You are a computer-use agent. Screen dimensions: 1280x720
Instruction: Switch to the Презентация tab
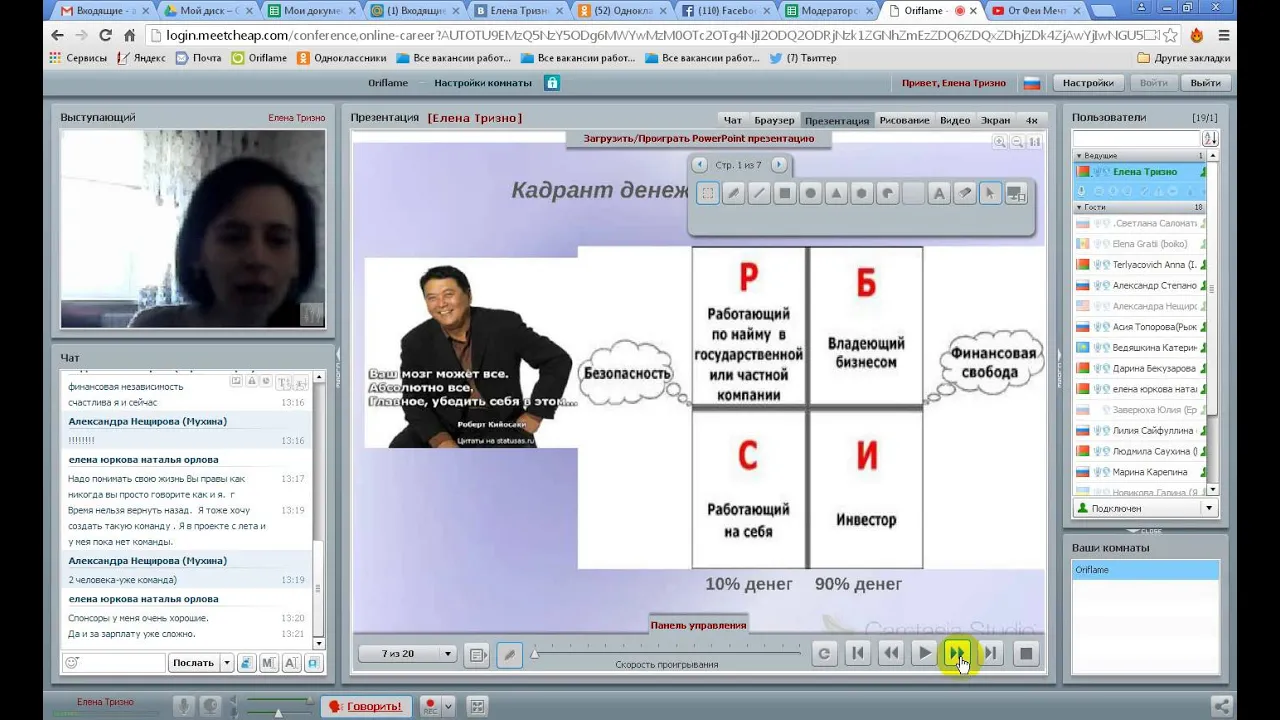click(837, 120)
